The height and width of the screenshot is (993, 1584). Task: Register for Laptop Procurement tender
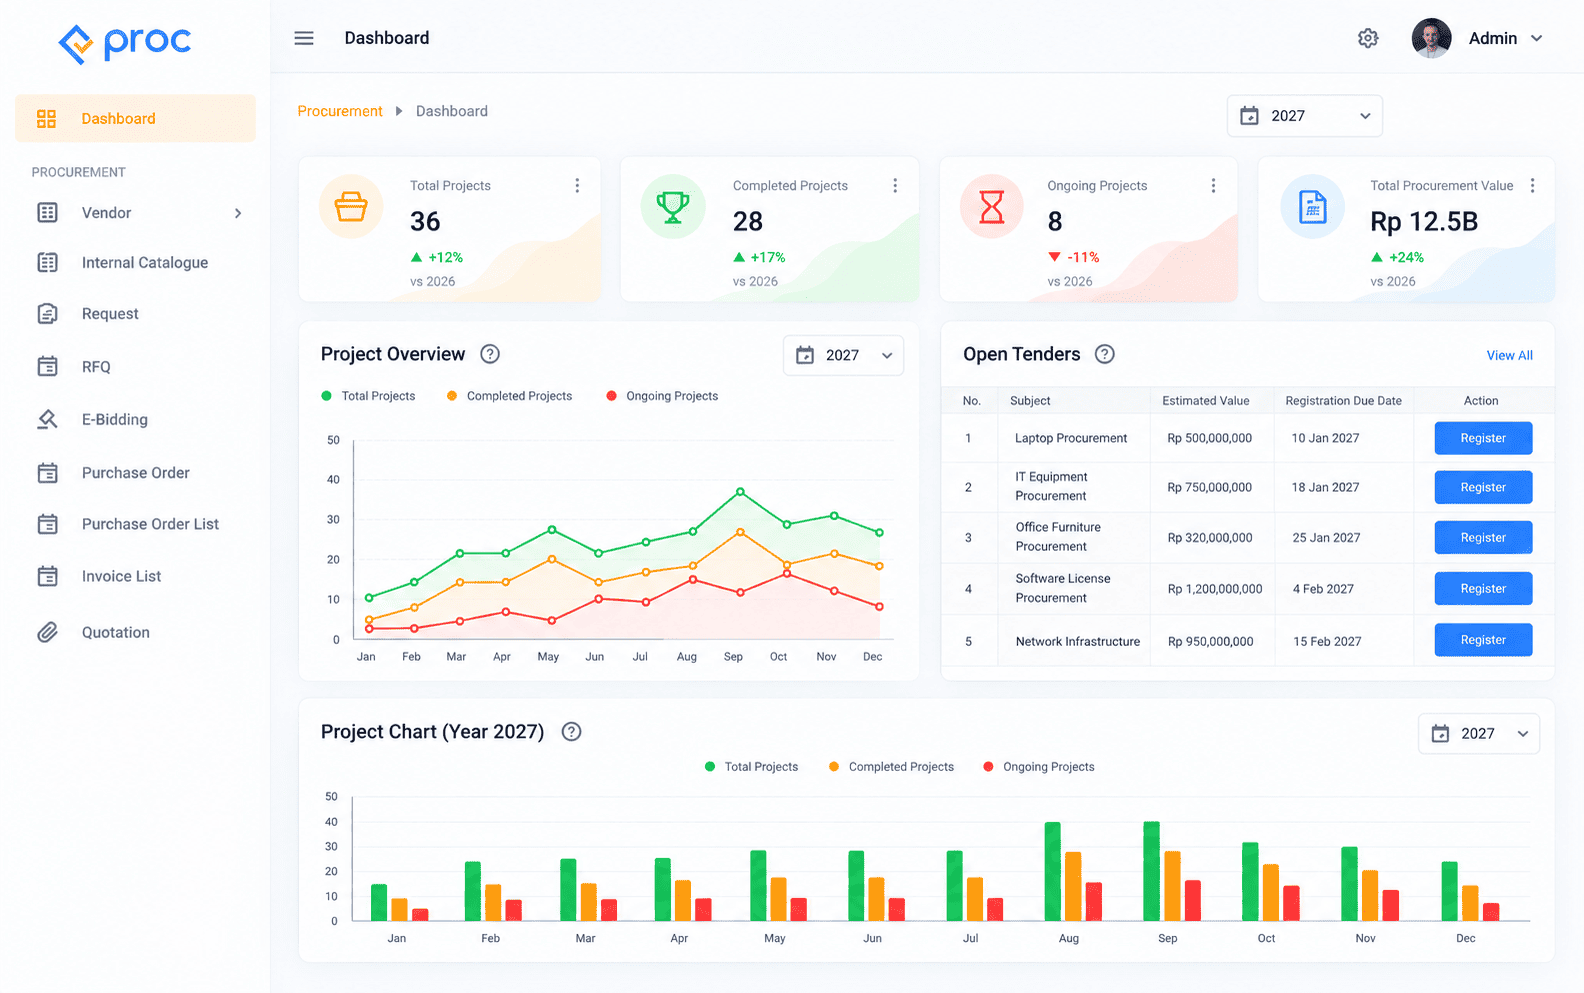click(x=1483, y=438)
